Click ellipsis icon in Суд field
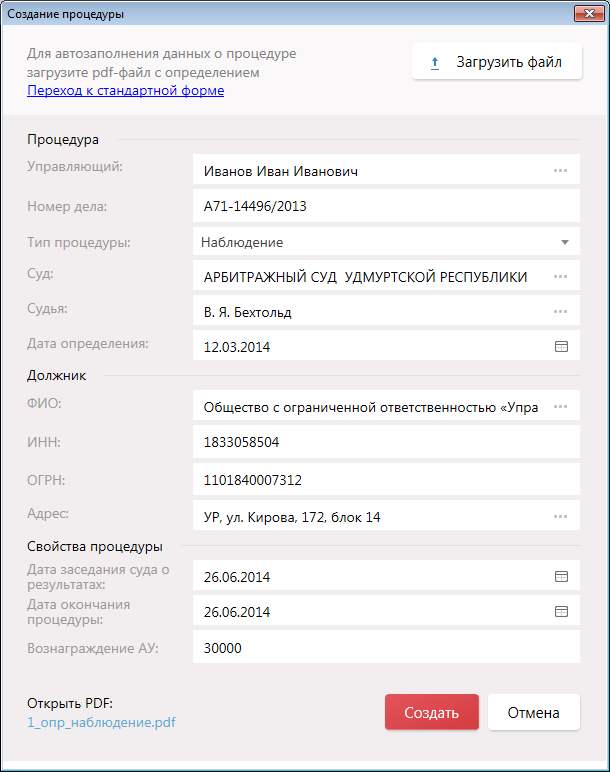 (x=560, y=277)
